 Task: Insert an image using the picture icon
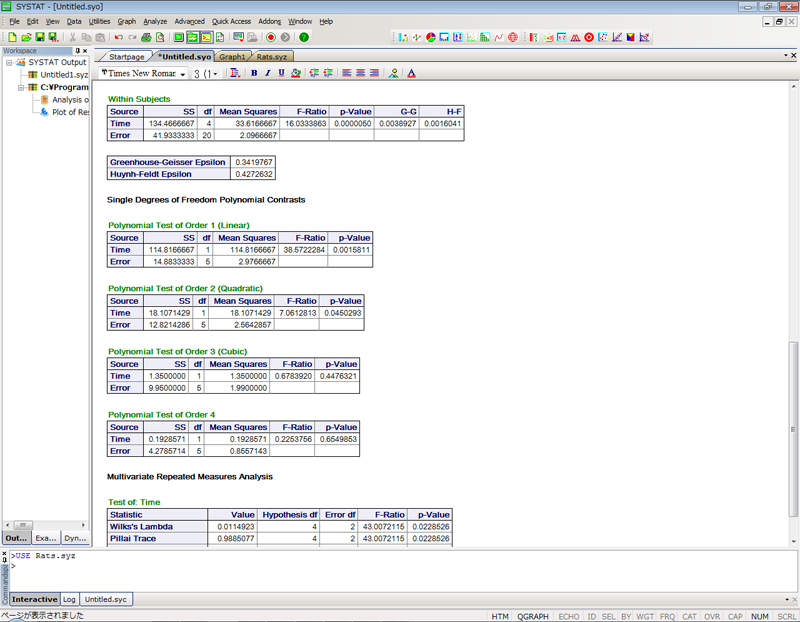(393, 73)
